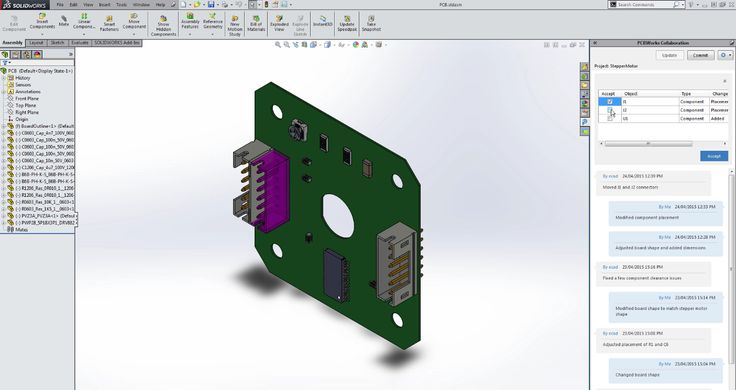Switch to the Evaluate tab
736x390 pixels.
pos(80,43)
